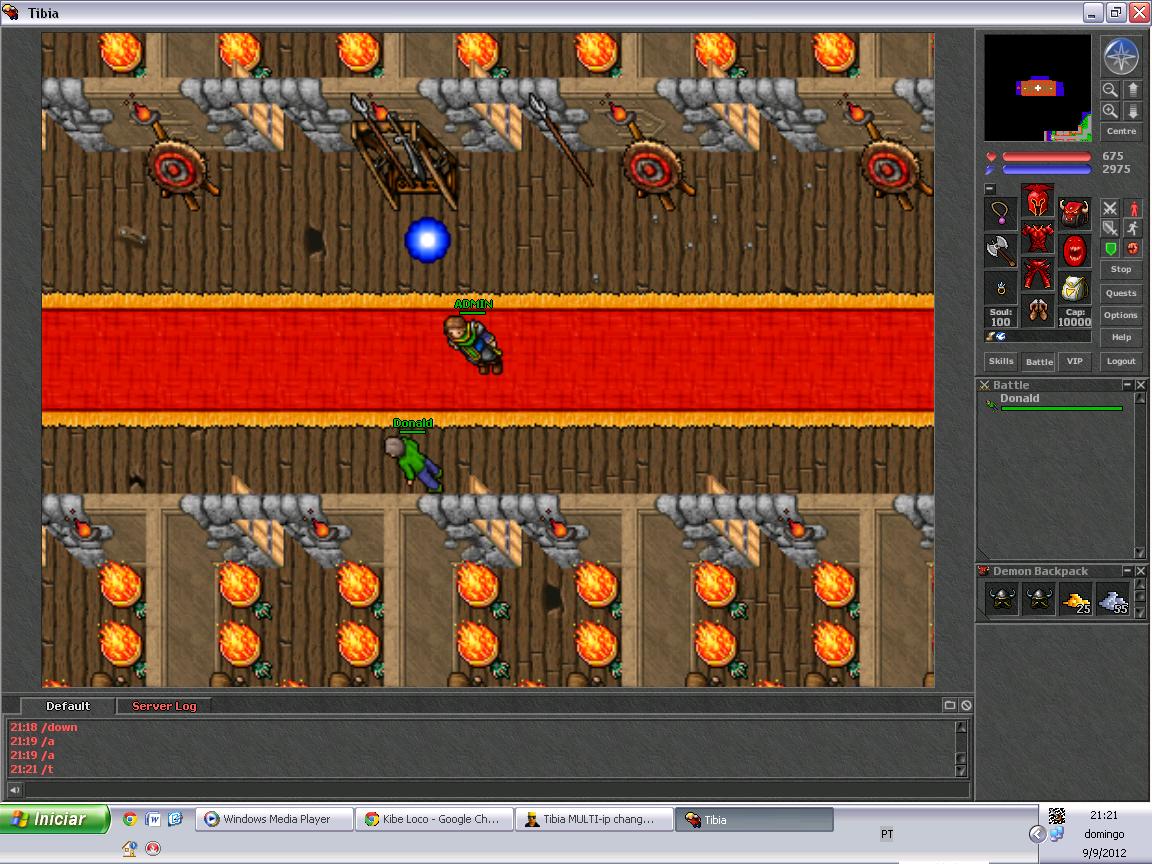1152x864 pixels.
Task: Click the Logout button
Action: 1121,361
